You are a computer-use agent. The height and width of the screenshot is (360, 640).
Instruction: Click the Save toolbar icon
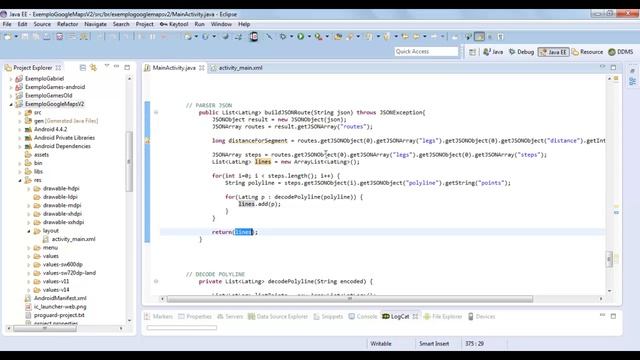(25, 37)
